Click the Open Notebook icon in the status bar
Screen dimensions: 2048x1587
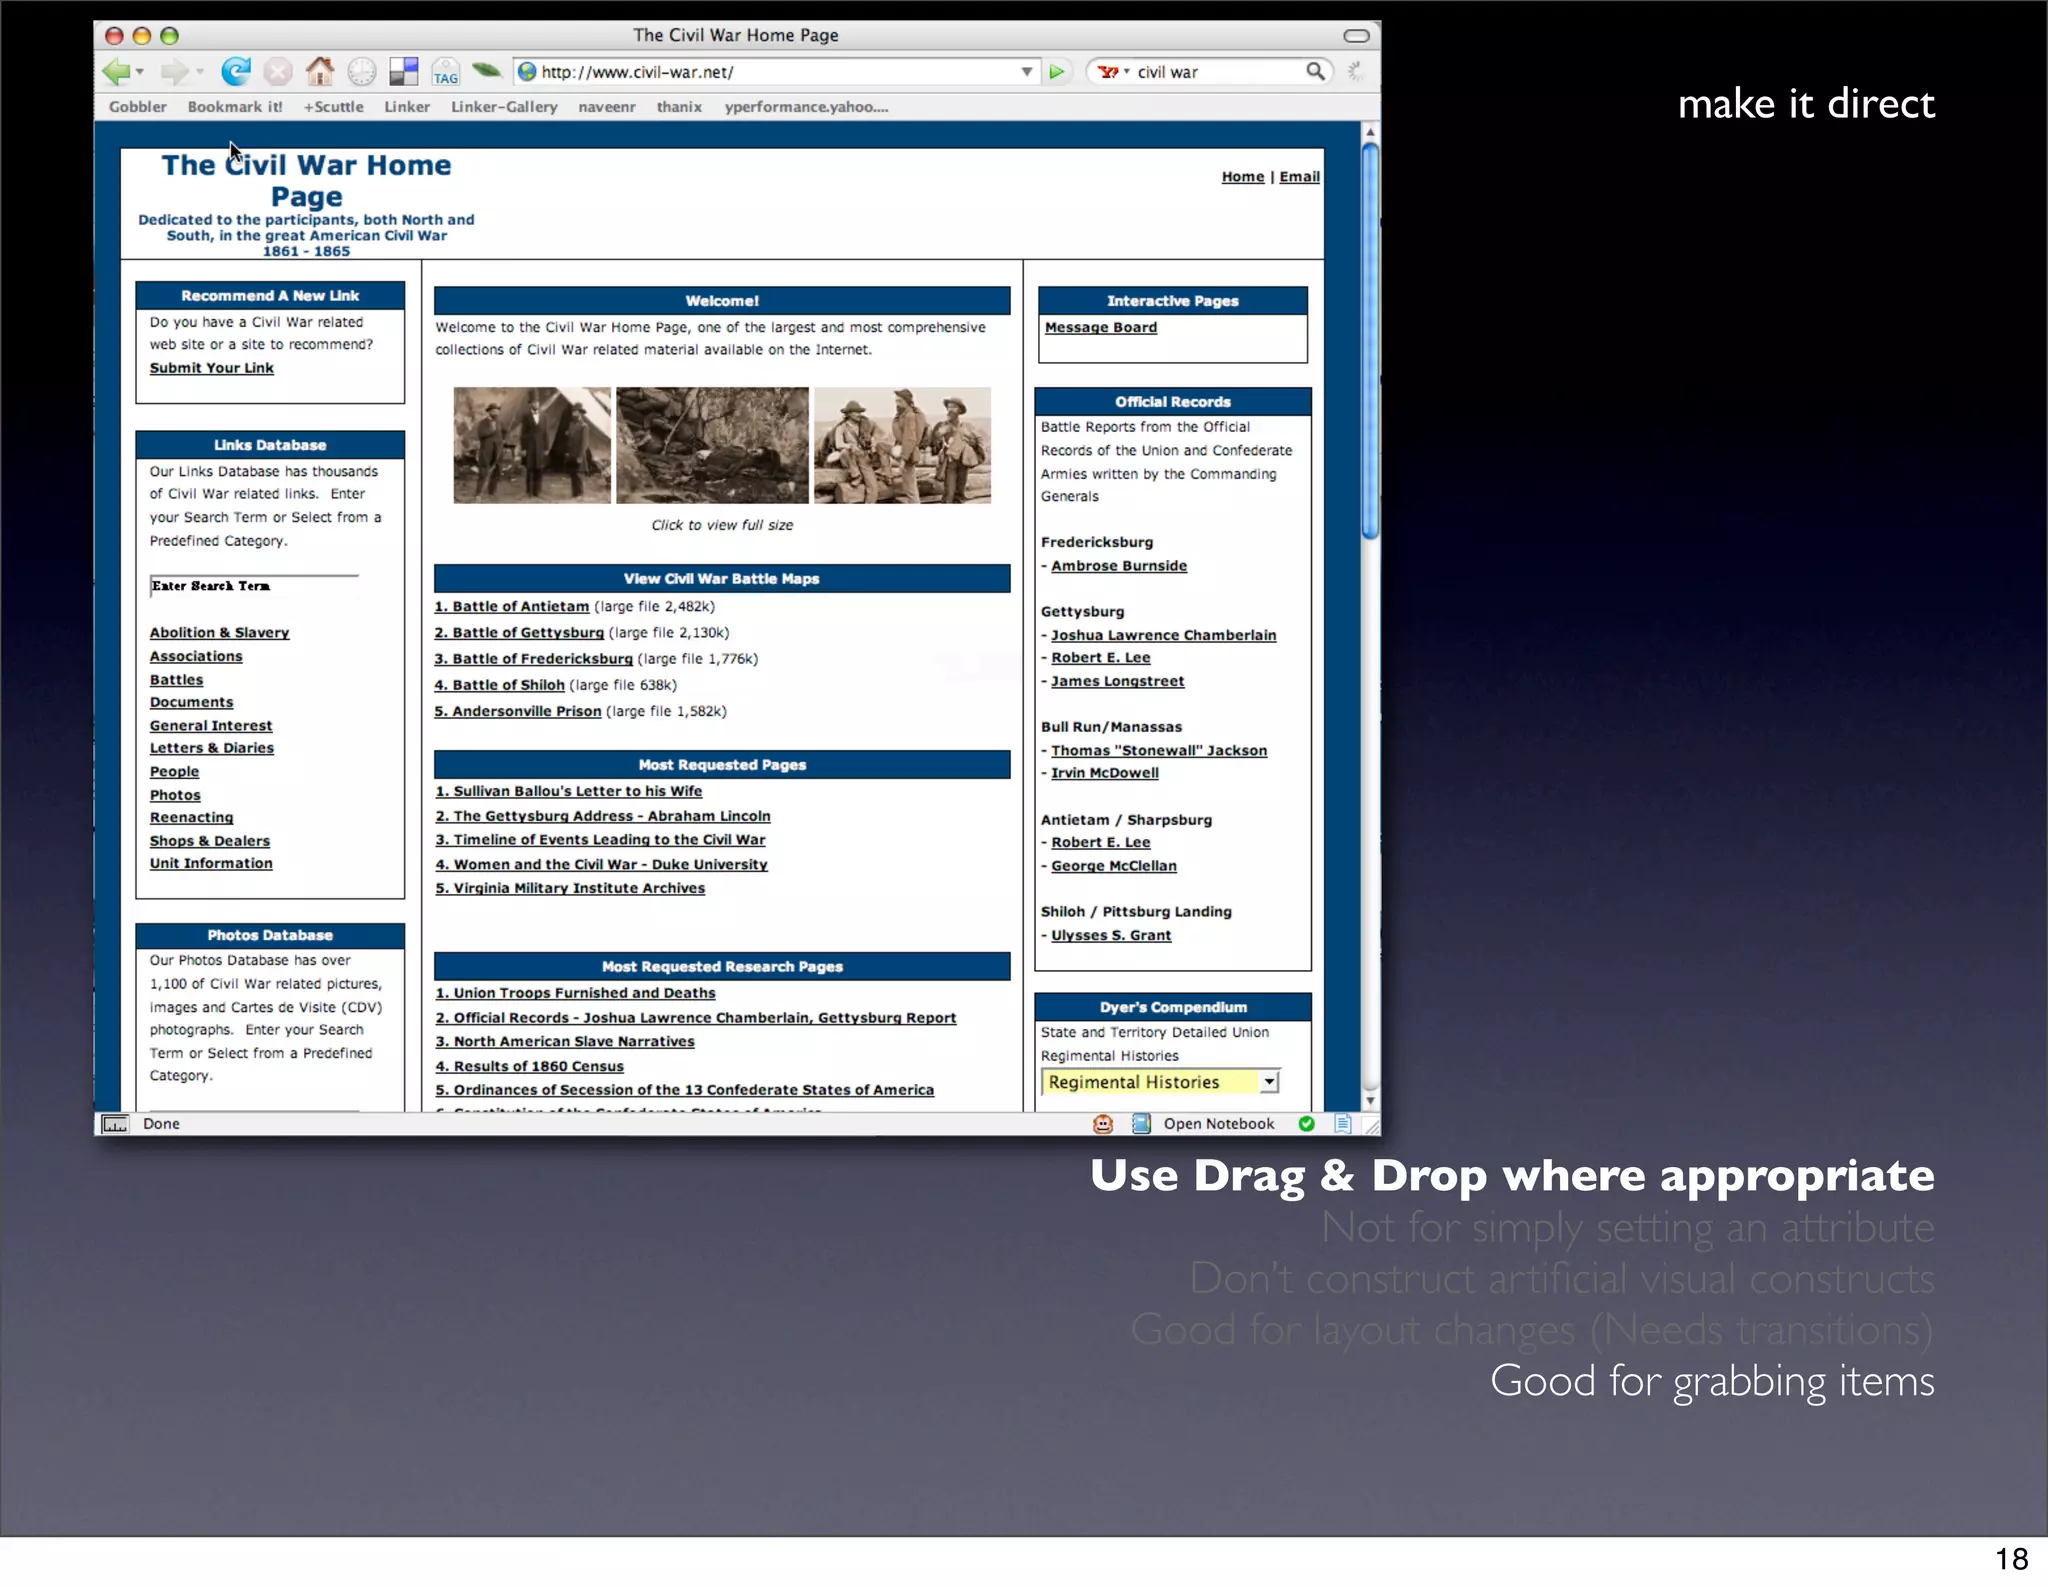click(1141, 1124)
